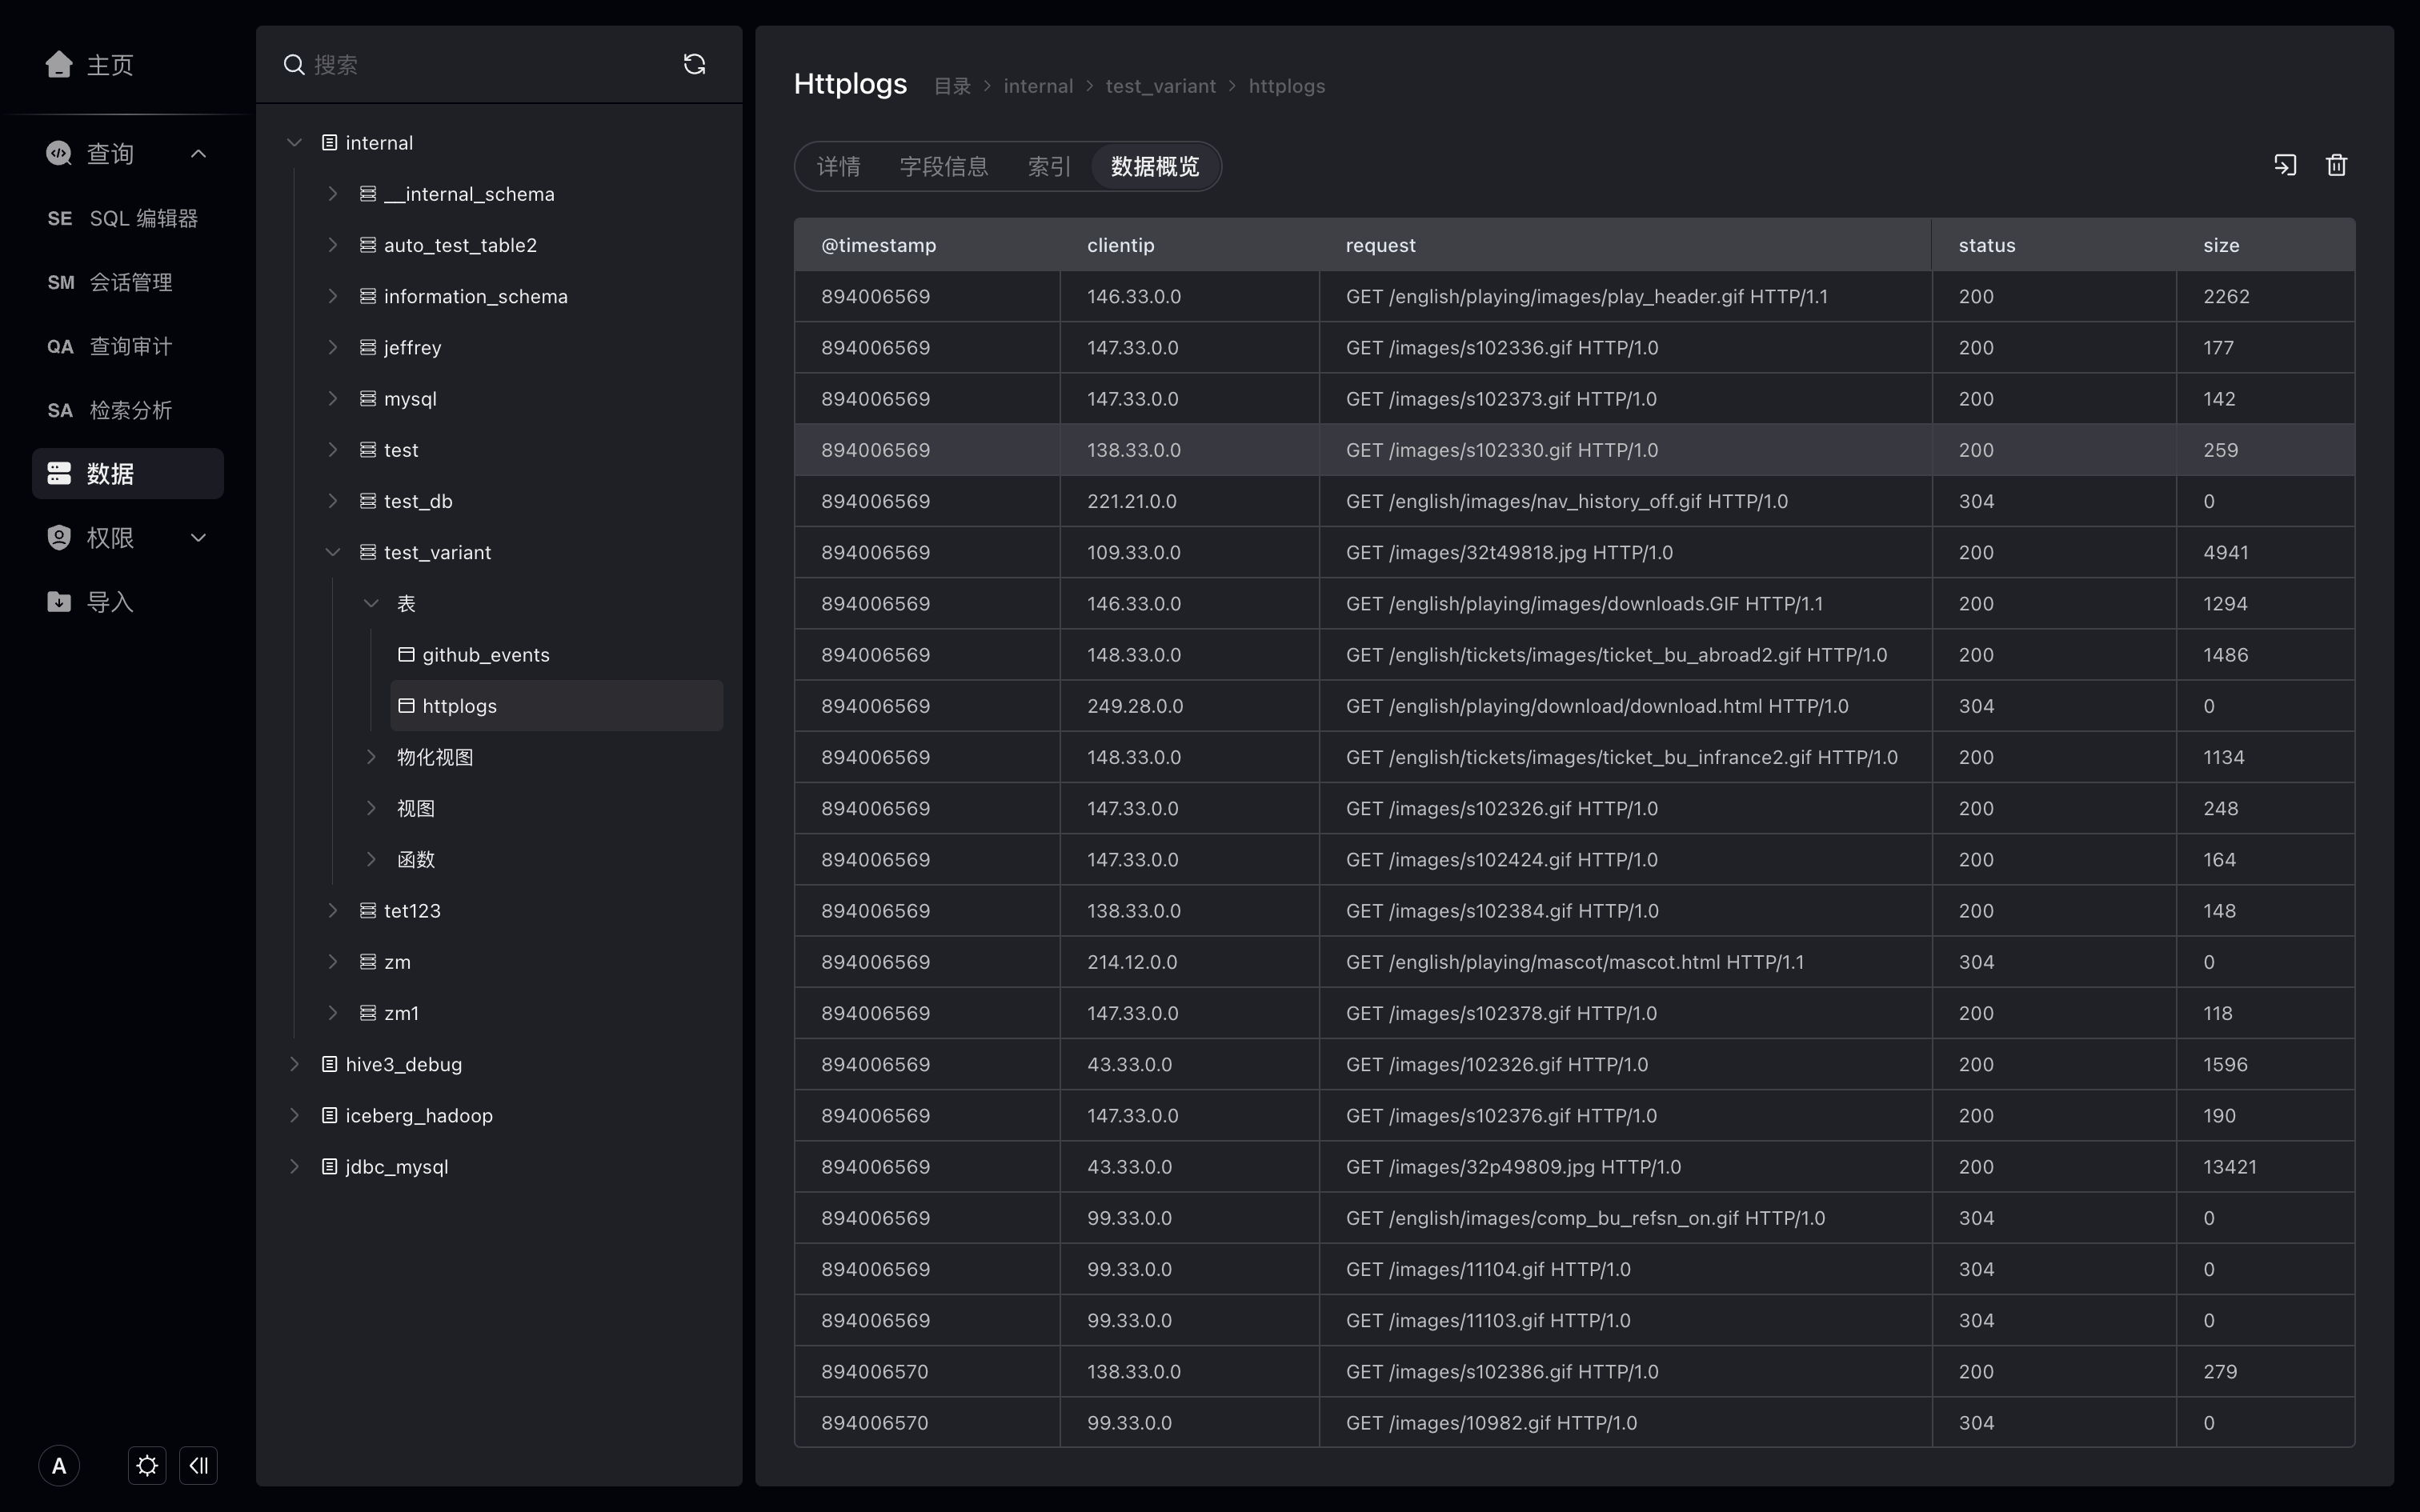
Task: Click the SM badge for 会话管理
Action: 61,282
